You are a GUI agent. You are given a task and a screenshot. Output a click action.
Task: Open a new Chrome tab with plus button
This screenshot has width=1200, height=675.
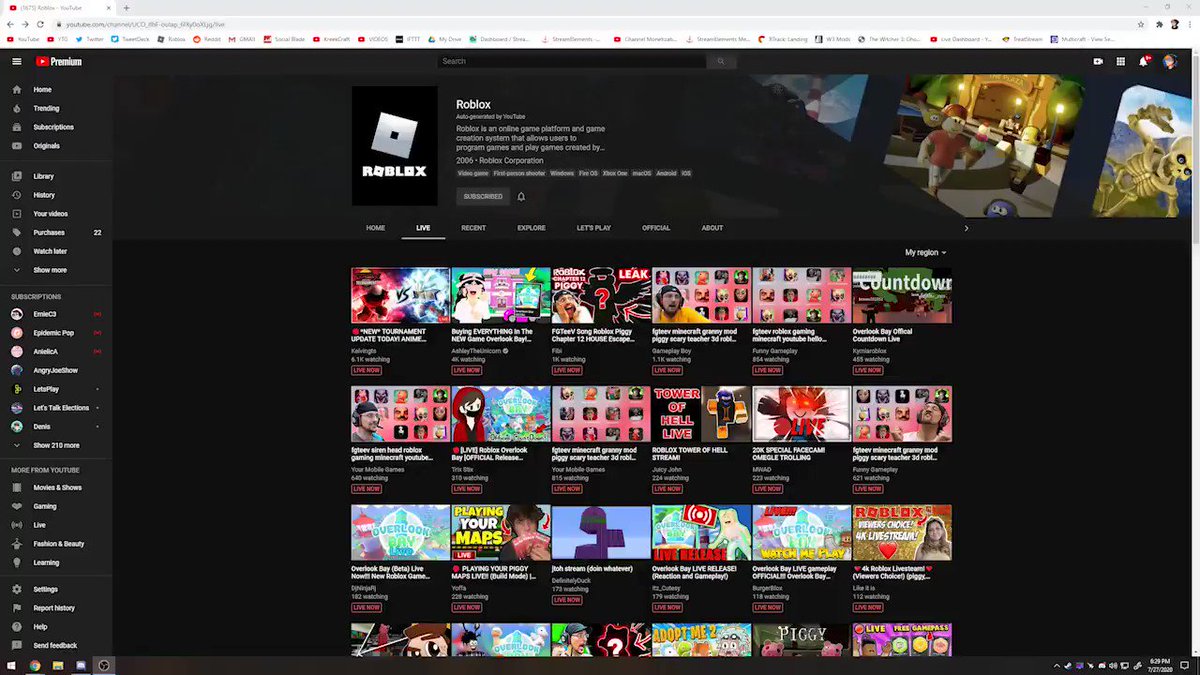pos(126,7)
